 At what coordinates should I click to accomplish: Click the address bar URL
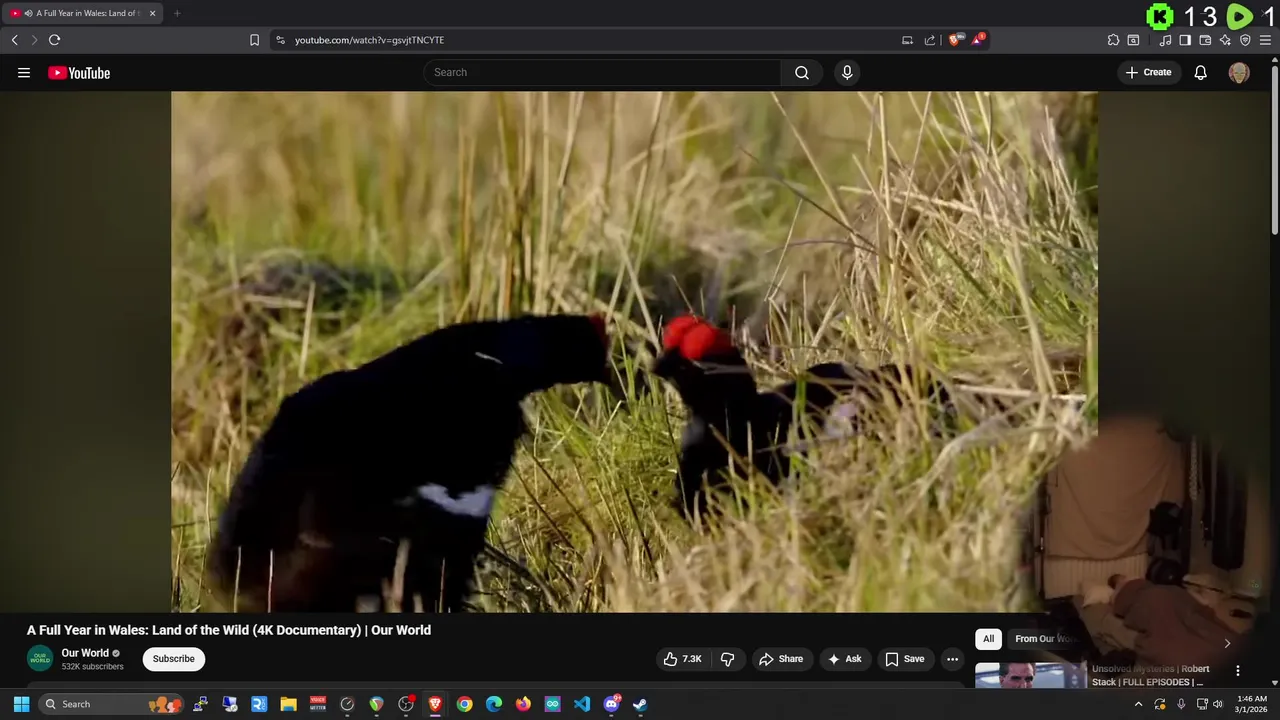point(369,40)
